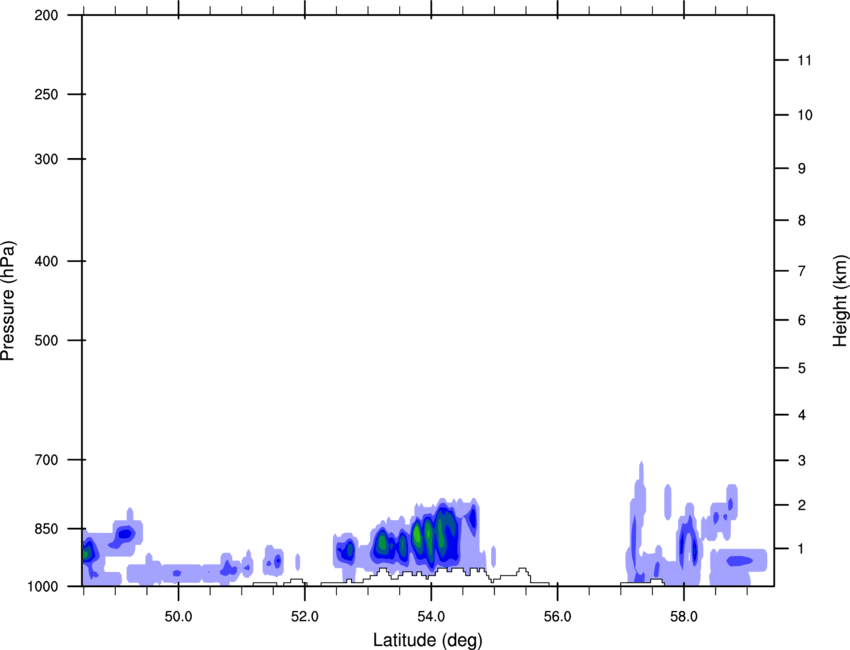850x650 pixels.
Task: Click the 56.0 latitude label
Action: pyautogui.click(x=557, y=617)
